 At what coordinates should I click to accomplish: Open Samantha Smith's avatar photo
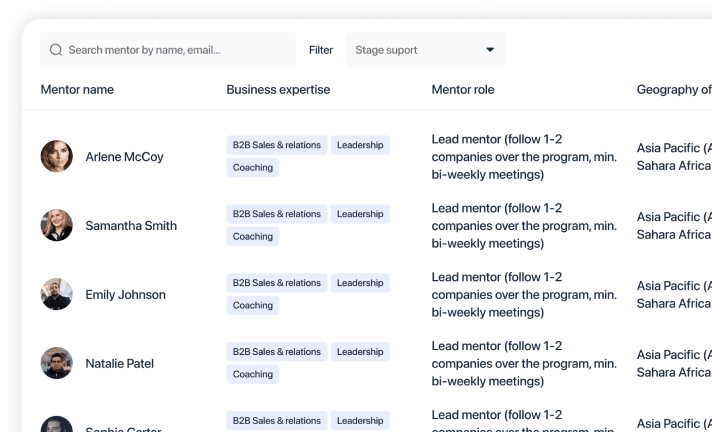57,225
